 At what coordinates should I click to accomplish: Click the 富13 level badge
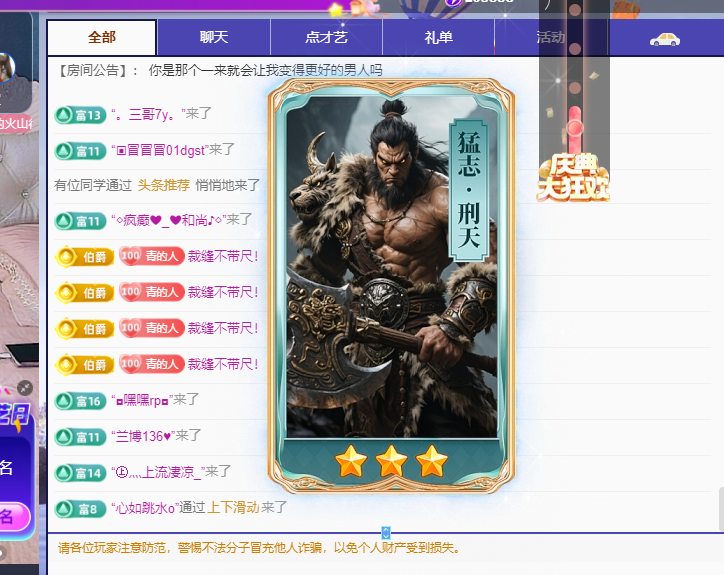point(80,115)
